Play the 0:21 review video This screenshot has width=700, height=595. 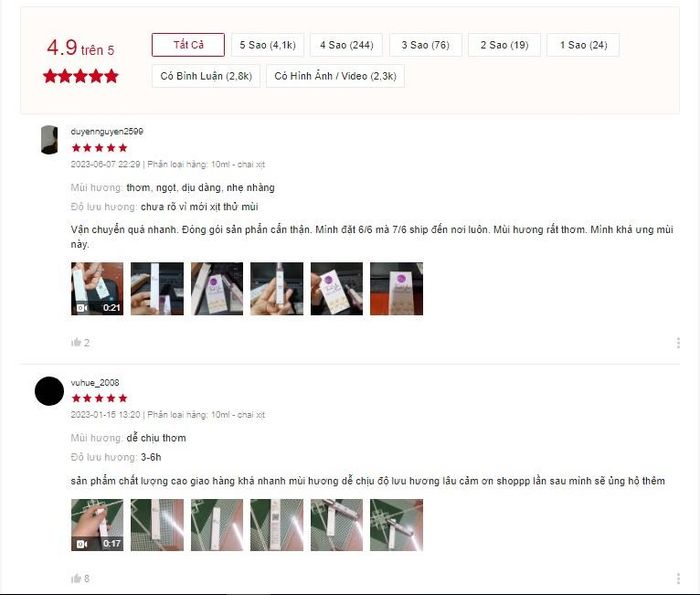coord(97,289)
